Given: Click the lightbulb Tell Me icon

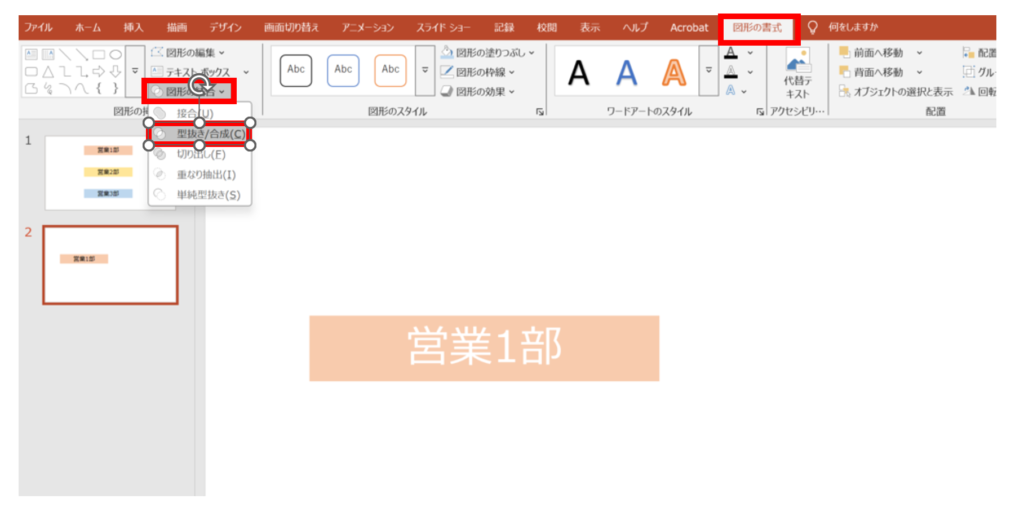Looking at the screenshot, I should tap(813, 27).
